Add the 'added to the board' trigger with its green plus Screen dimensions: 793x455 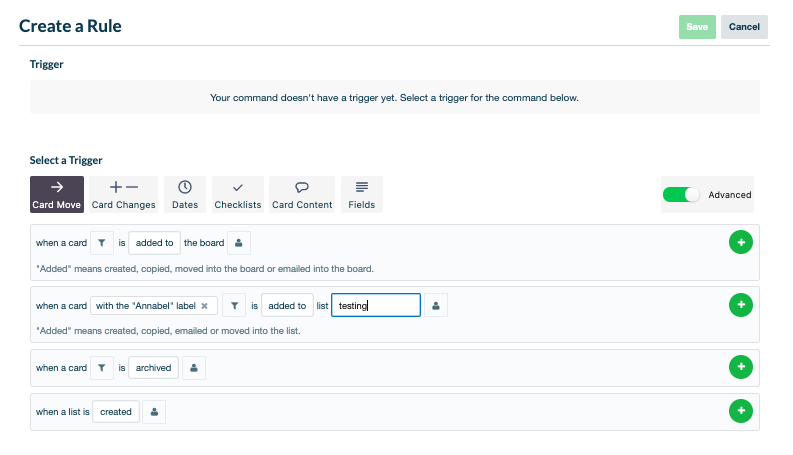click(740, 242)
